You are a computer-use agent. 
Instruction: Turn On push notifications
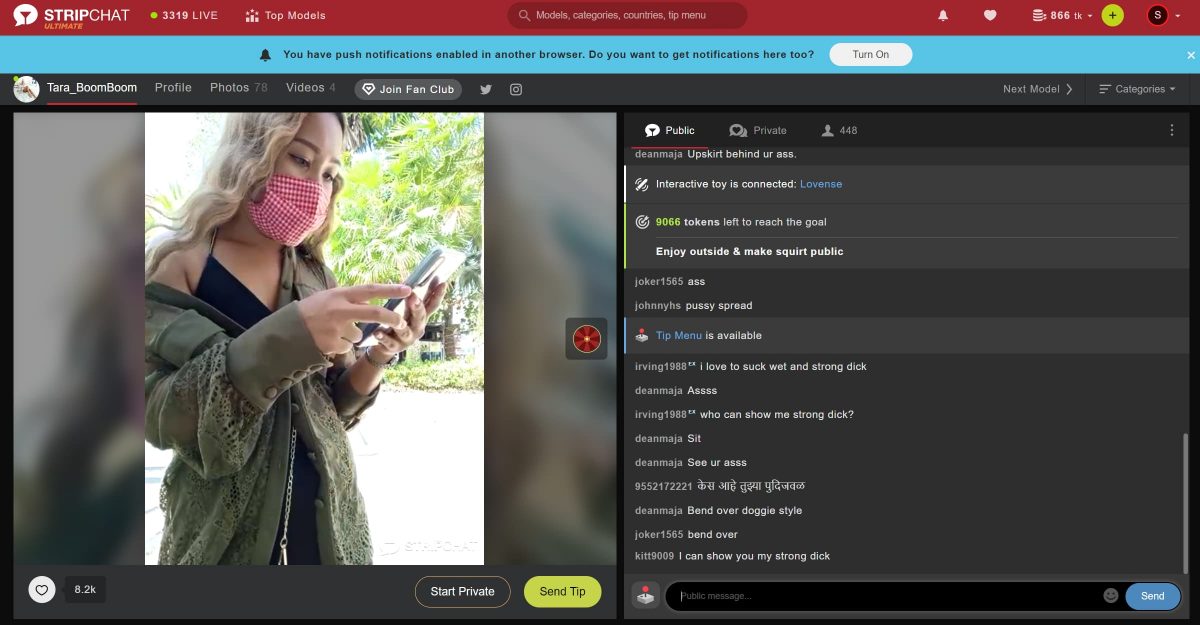[x=870, y=55]
